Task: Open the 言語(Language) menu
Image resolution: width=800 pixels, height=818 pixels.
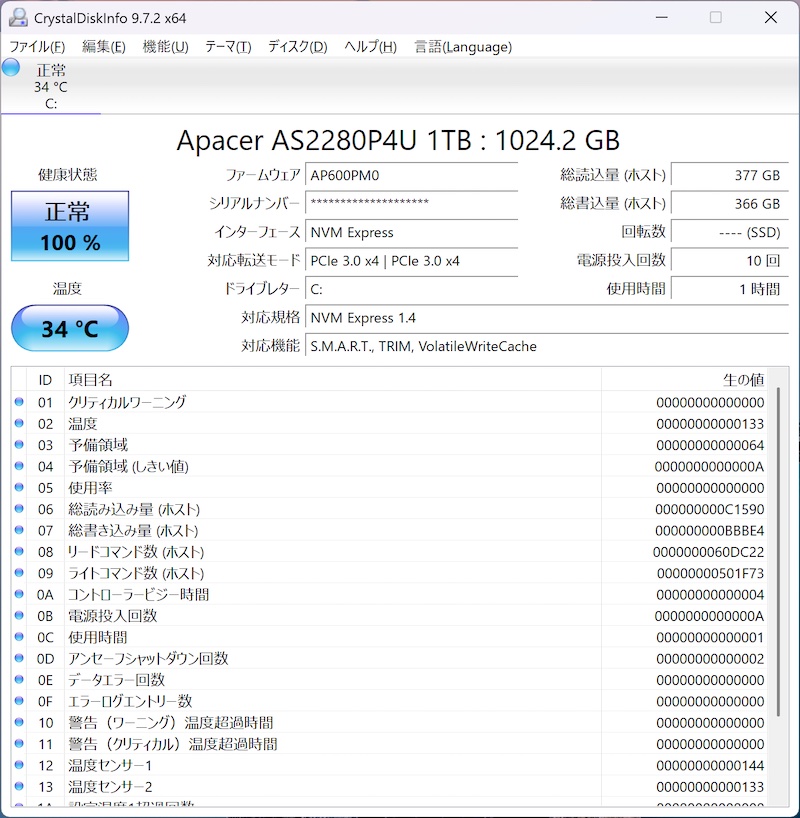Action: pyautogui.click(x=463, y=47)
